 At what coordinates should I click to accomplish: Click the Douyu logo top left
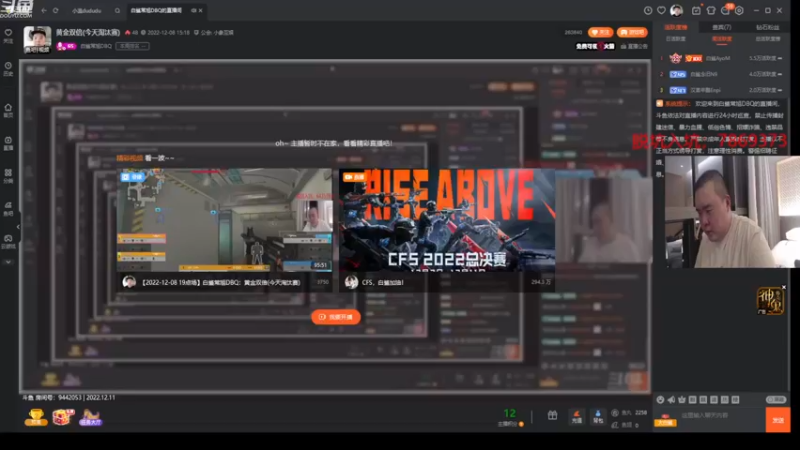pyautogui.click(x=16, y=9)
